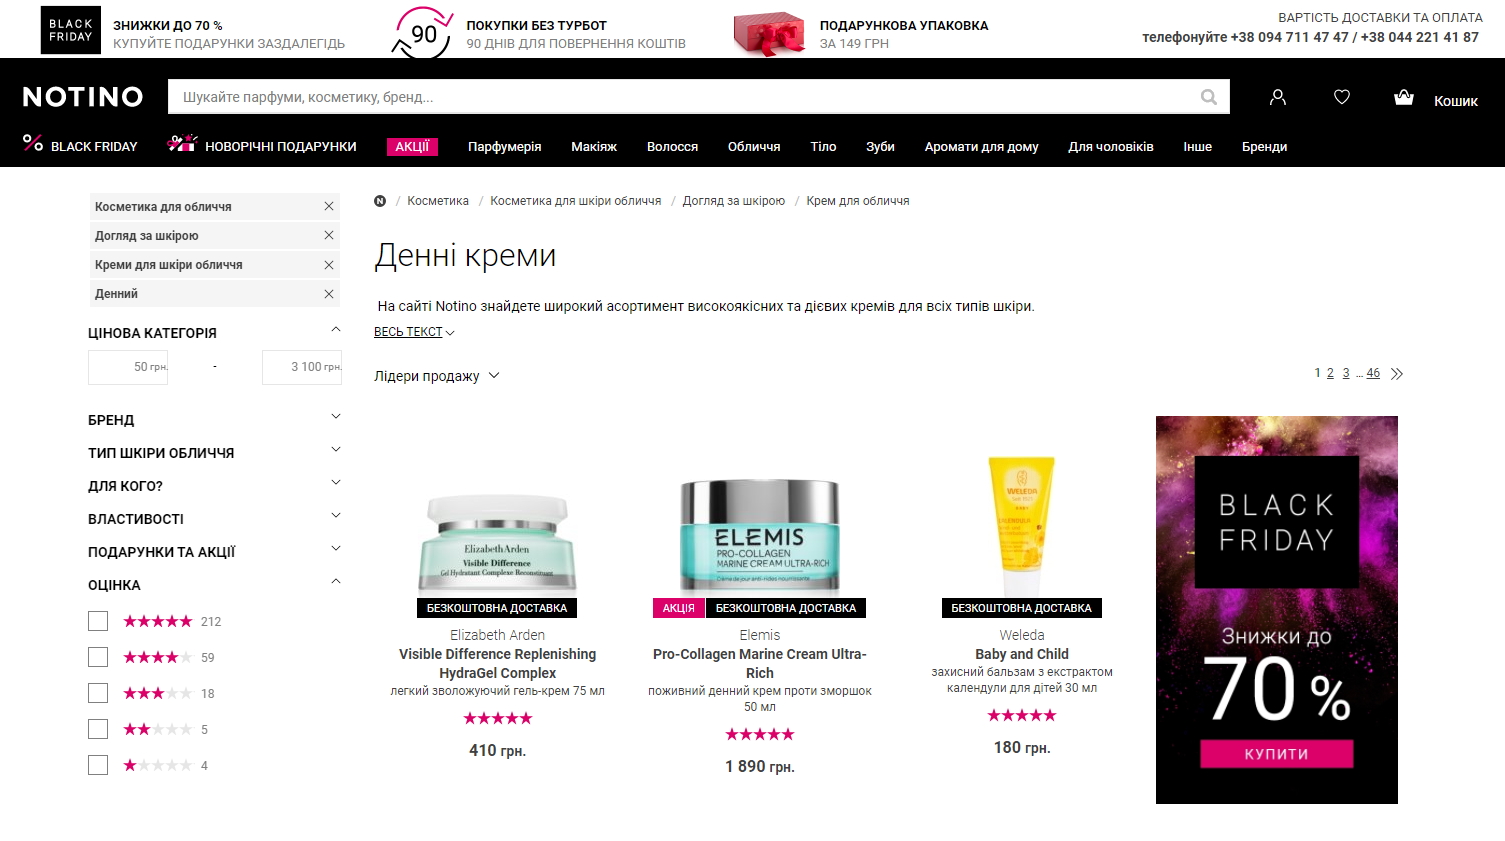Remove the 'Денний' filter
1505x841 pixels.
(329, 294)
